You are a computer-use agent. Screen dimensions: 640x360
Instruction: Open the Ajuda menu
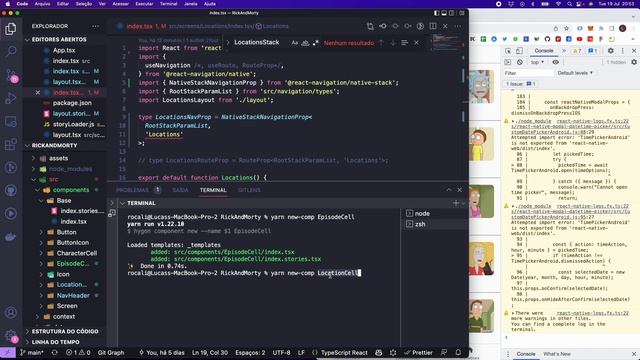click(x=210, y=4)
